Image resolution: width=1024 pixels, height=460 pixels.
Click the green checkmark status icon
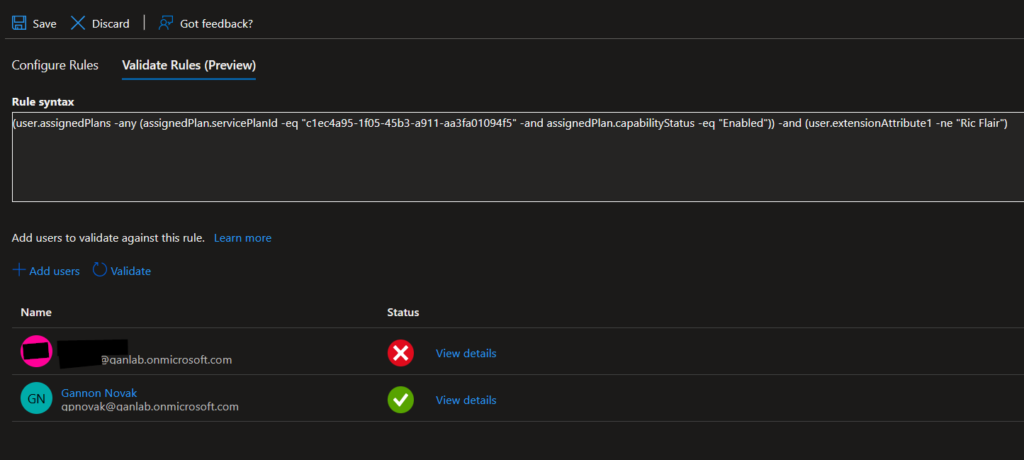[x=400, y=400]
